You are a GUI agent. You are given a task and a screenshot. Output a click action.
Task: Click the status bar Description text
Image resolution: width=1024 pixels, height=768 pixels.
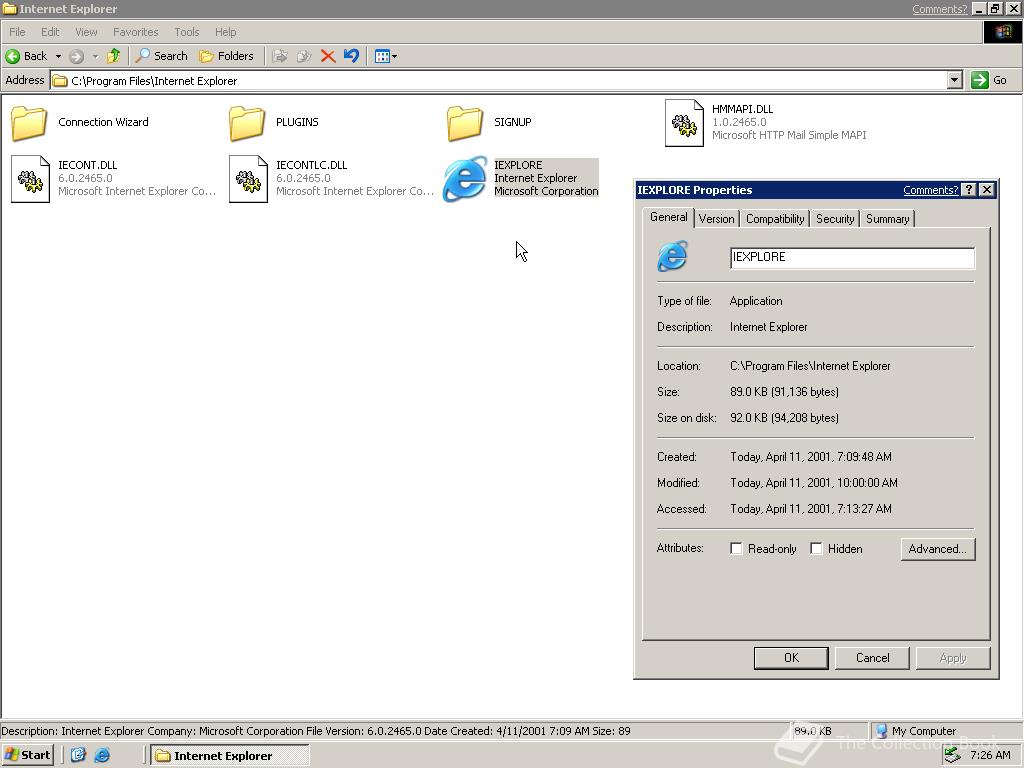tap(316, 731)
